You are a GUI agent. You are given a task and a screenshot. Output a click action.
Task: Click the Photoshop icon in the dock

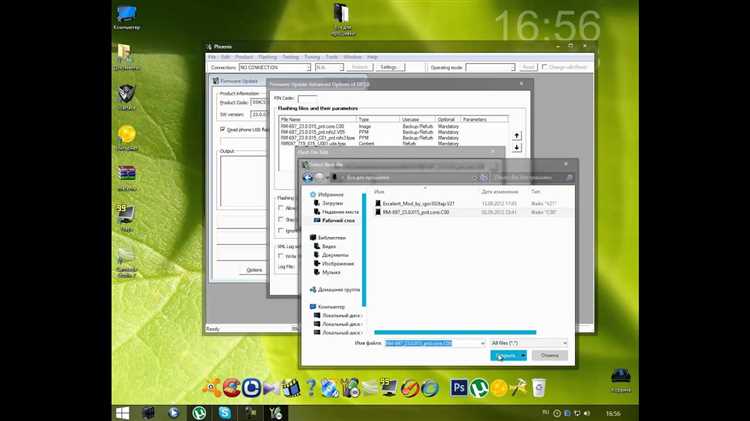tap(460, 385)
